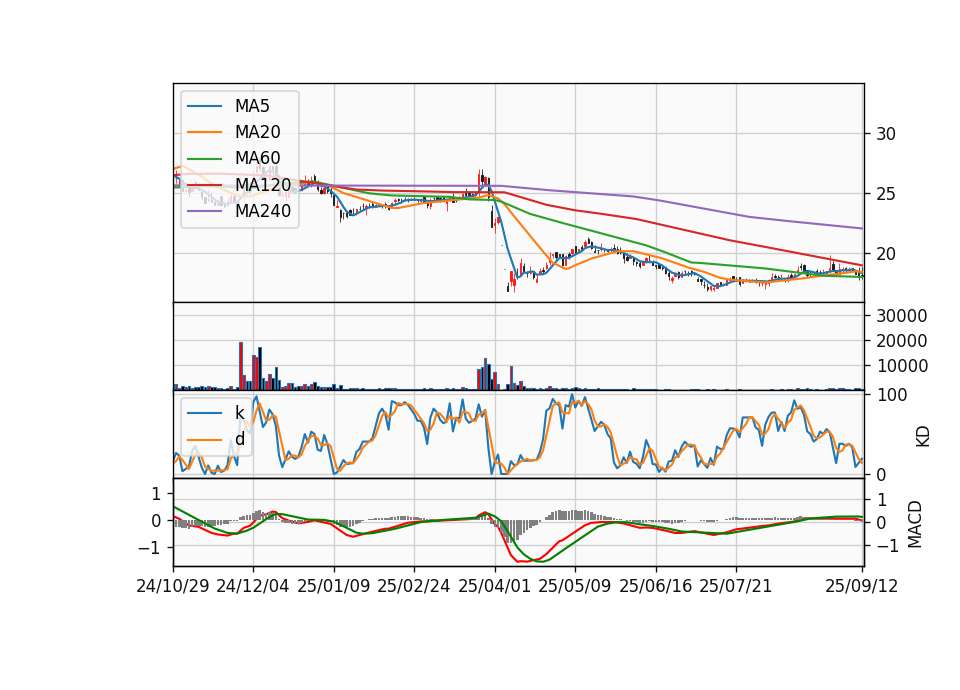Click the 25/04/01 date axis label
960x690 pixels.
495,586
